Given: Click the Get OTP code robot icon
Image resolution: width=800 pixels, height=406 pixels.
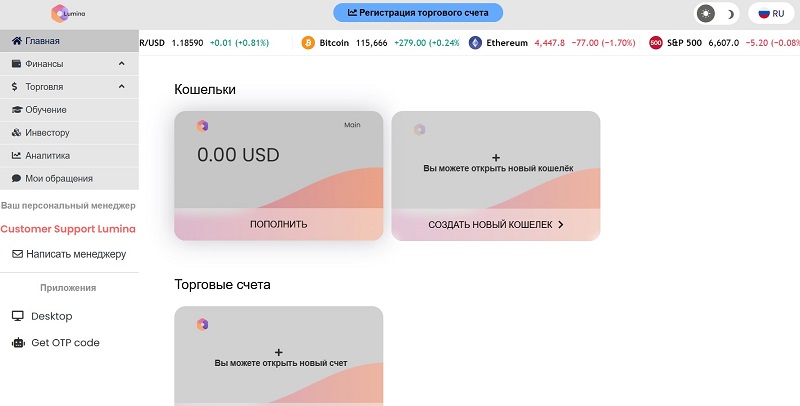Looking at the screenshot, I should point(17,343).
